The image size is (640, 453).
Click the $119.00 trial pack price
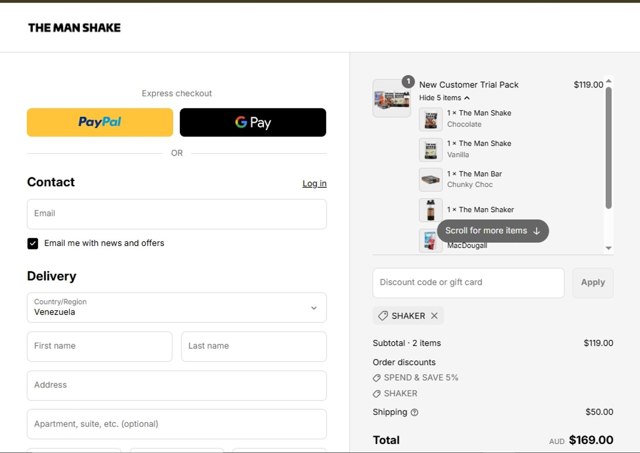(588, 85)
